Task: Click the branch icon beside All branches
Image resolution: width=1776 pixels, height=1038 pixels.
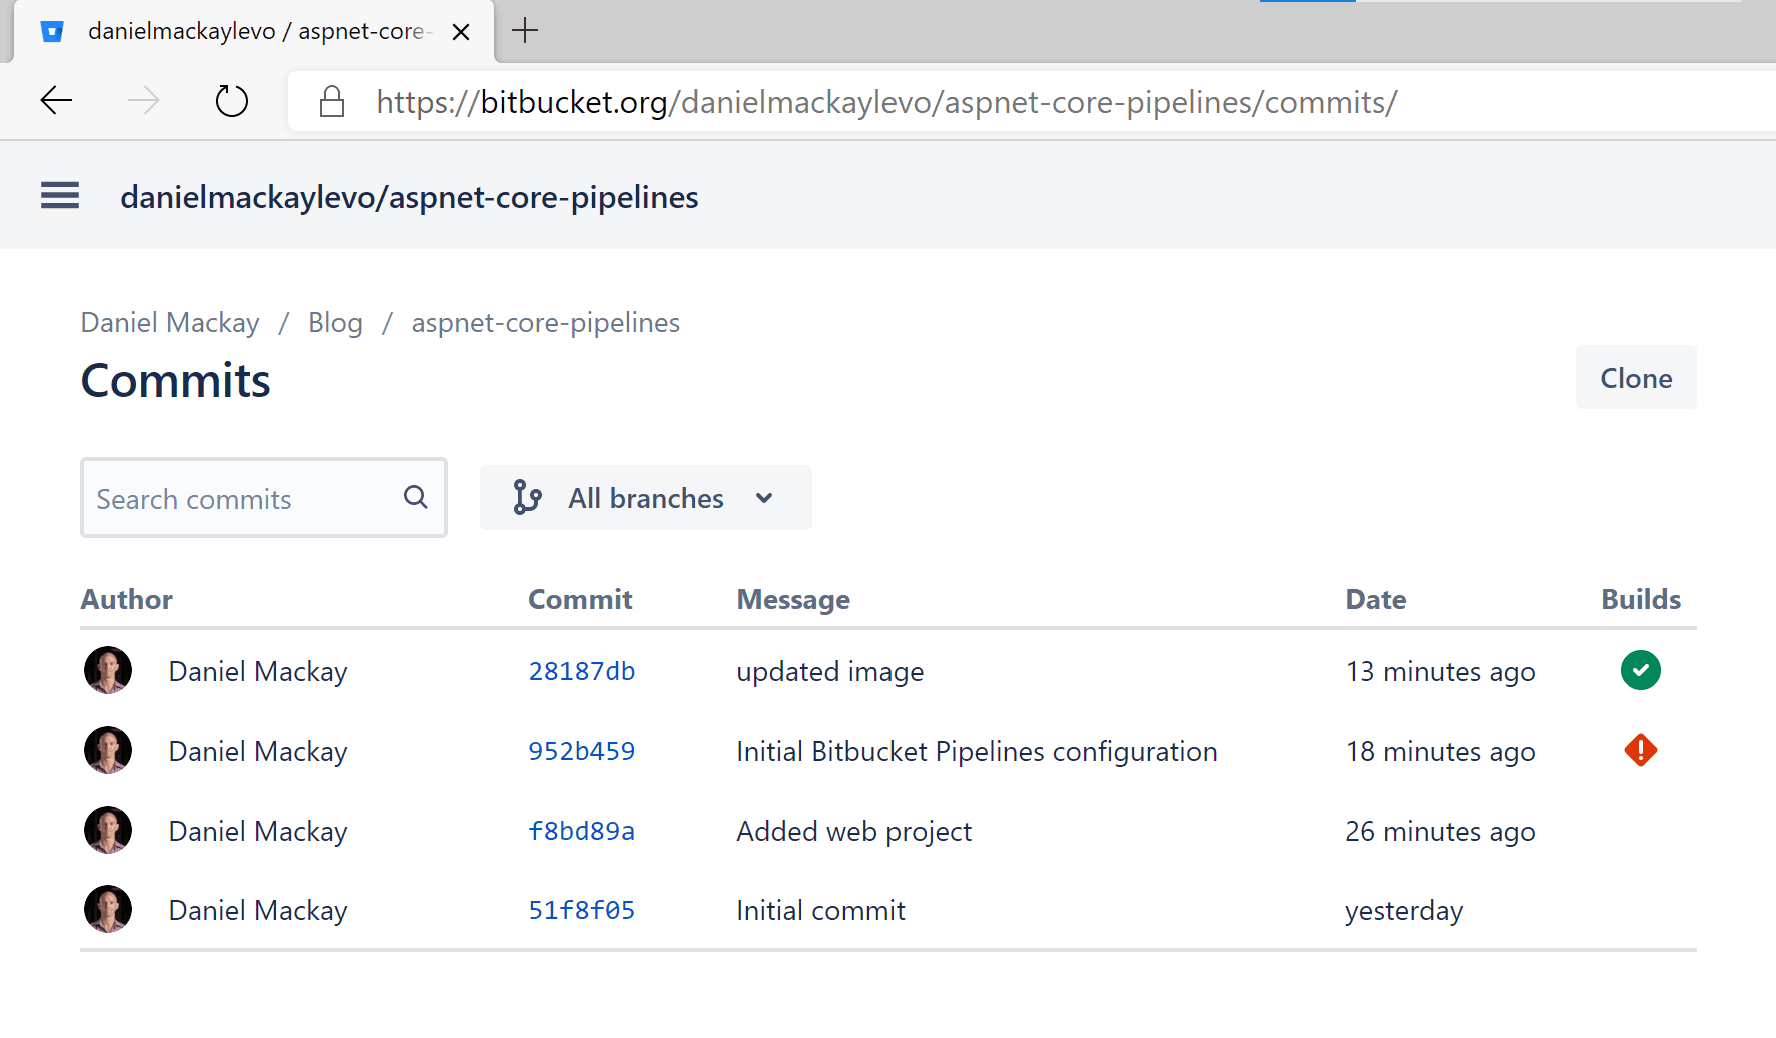Action: 527,497
